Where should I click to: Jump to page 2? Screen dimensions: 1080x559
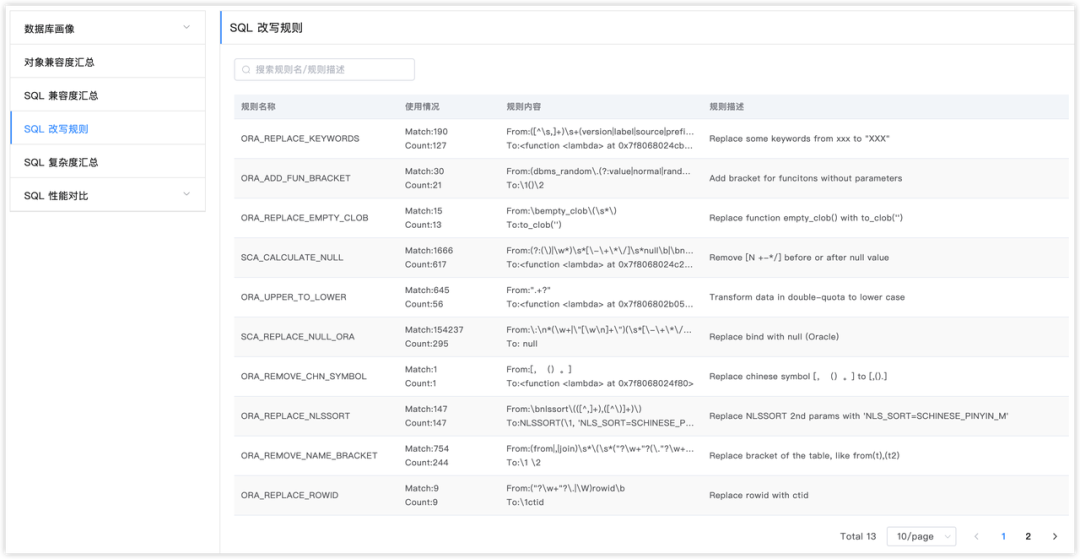click(x=1028, y=536)
